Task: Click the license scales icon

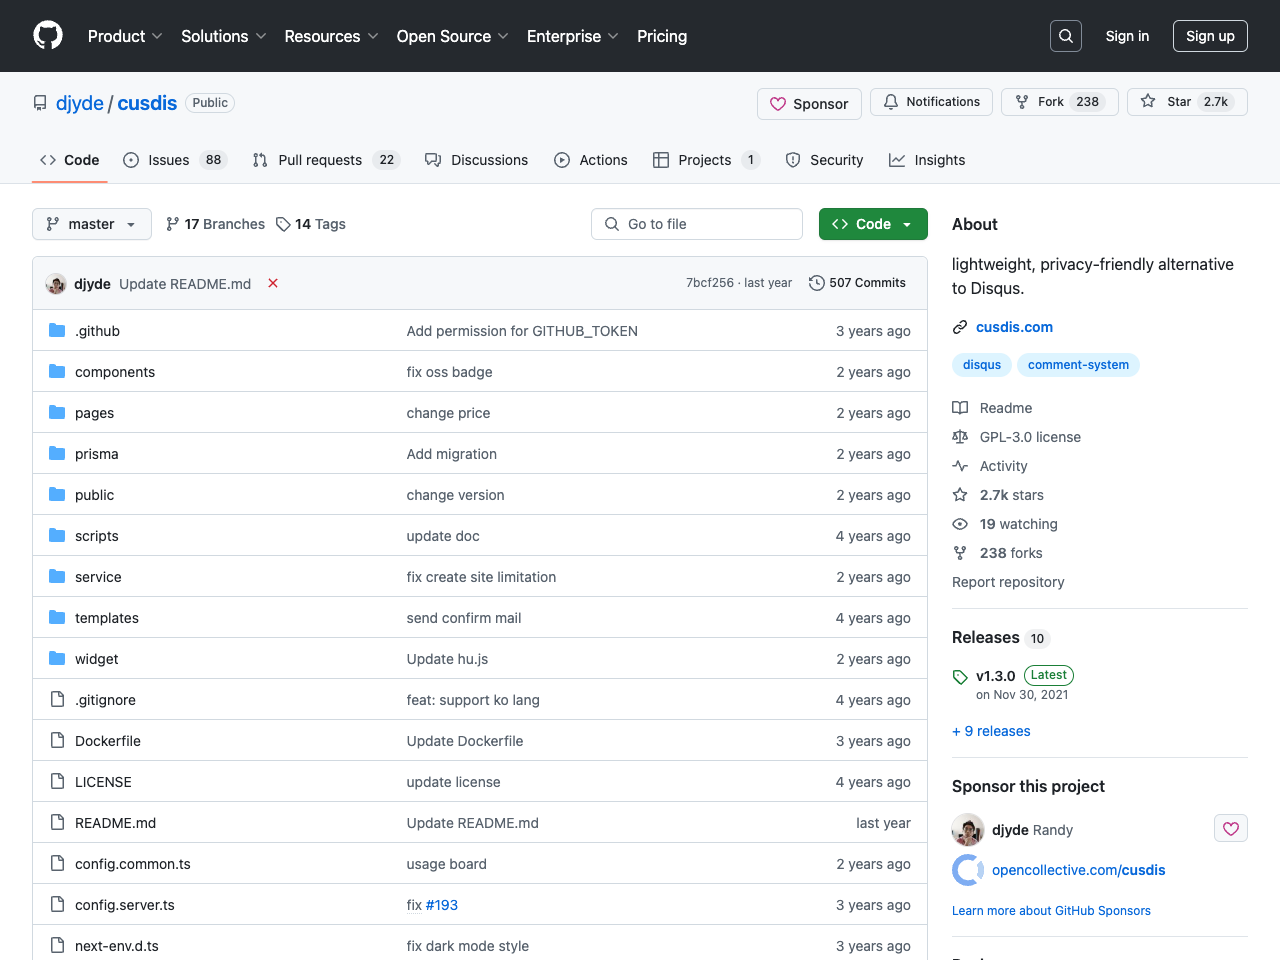Action: point(960,437)
